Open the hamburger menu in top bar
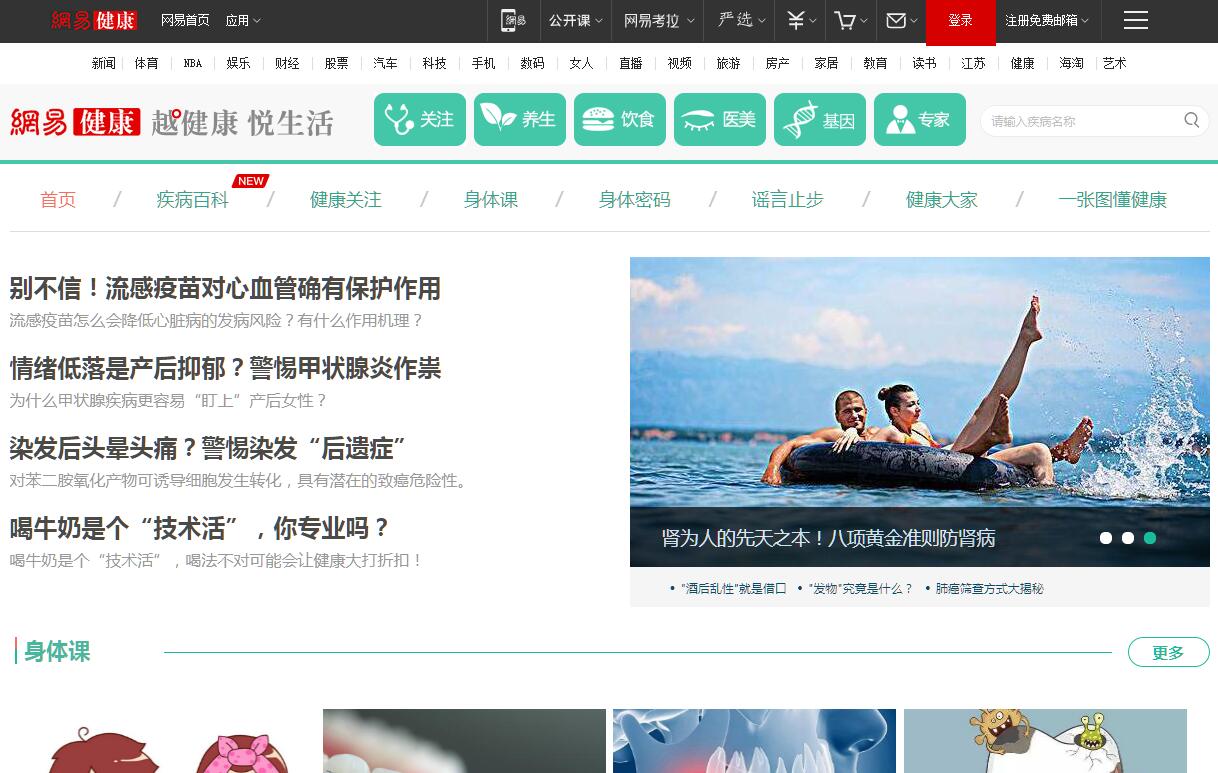1218x773 pixels. (x=1135, y=21)
